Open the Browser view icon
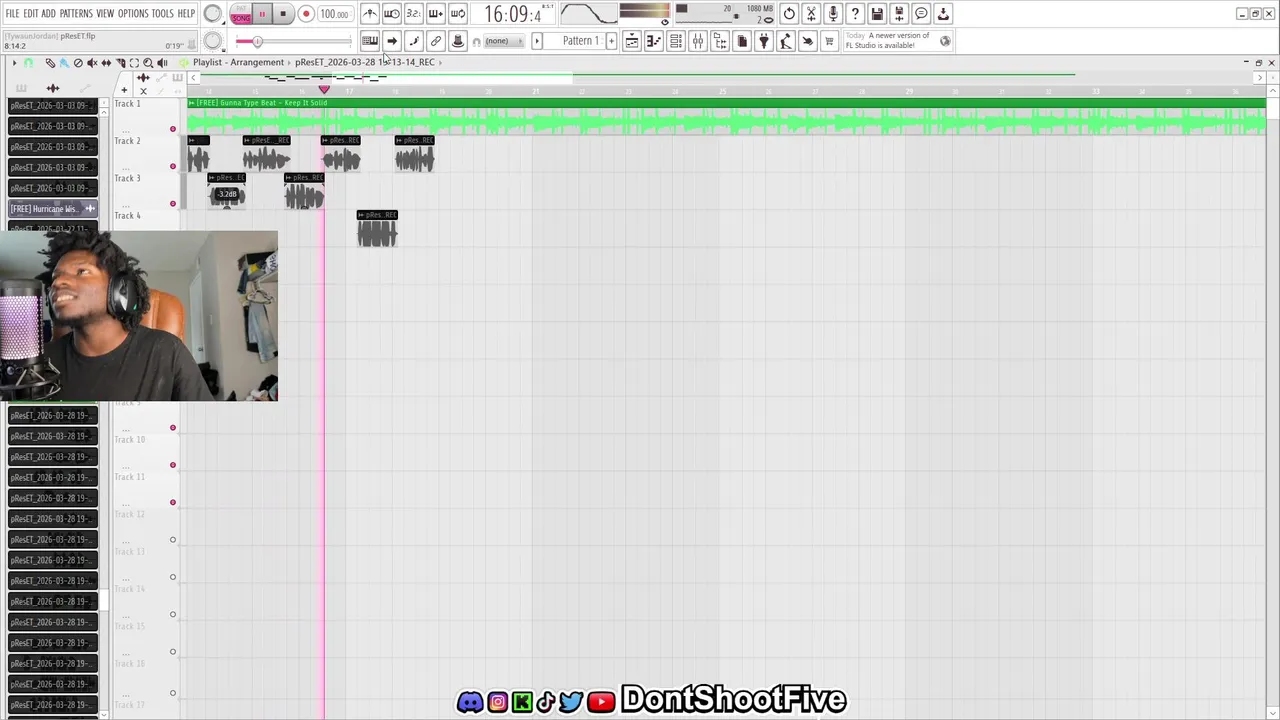The image size is (1280, 720). coord(720,41)
